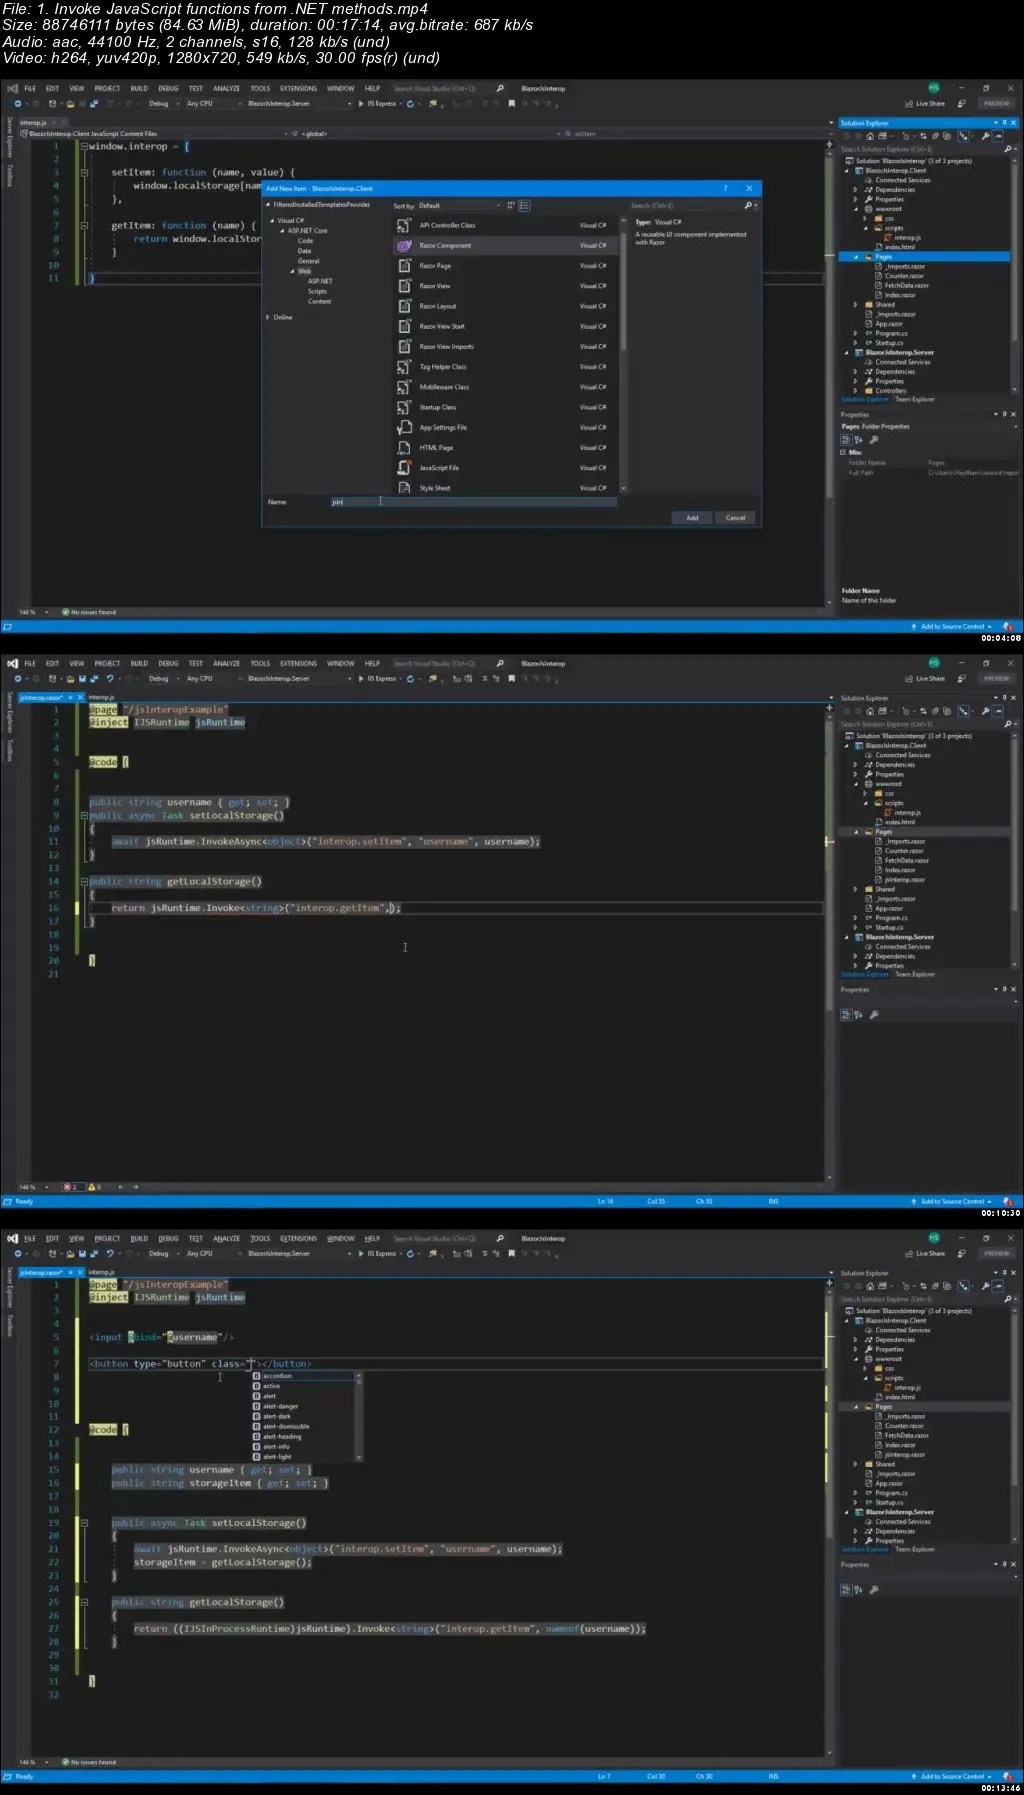Choose the JavaScript File template
The height and width of the screenshot is (1795, 1024).
click(506, 468)
